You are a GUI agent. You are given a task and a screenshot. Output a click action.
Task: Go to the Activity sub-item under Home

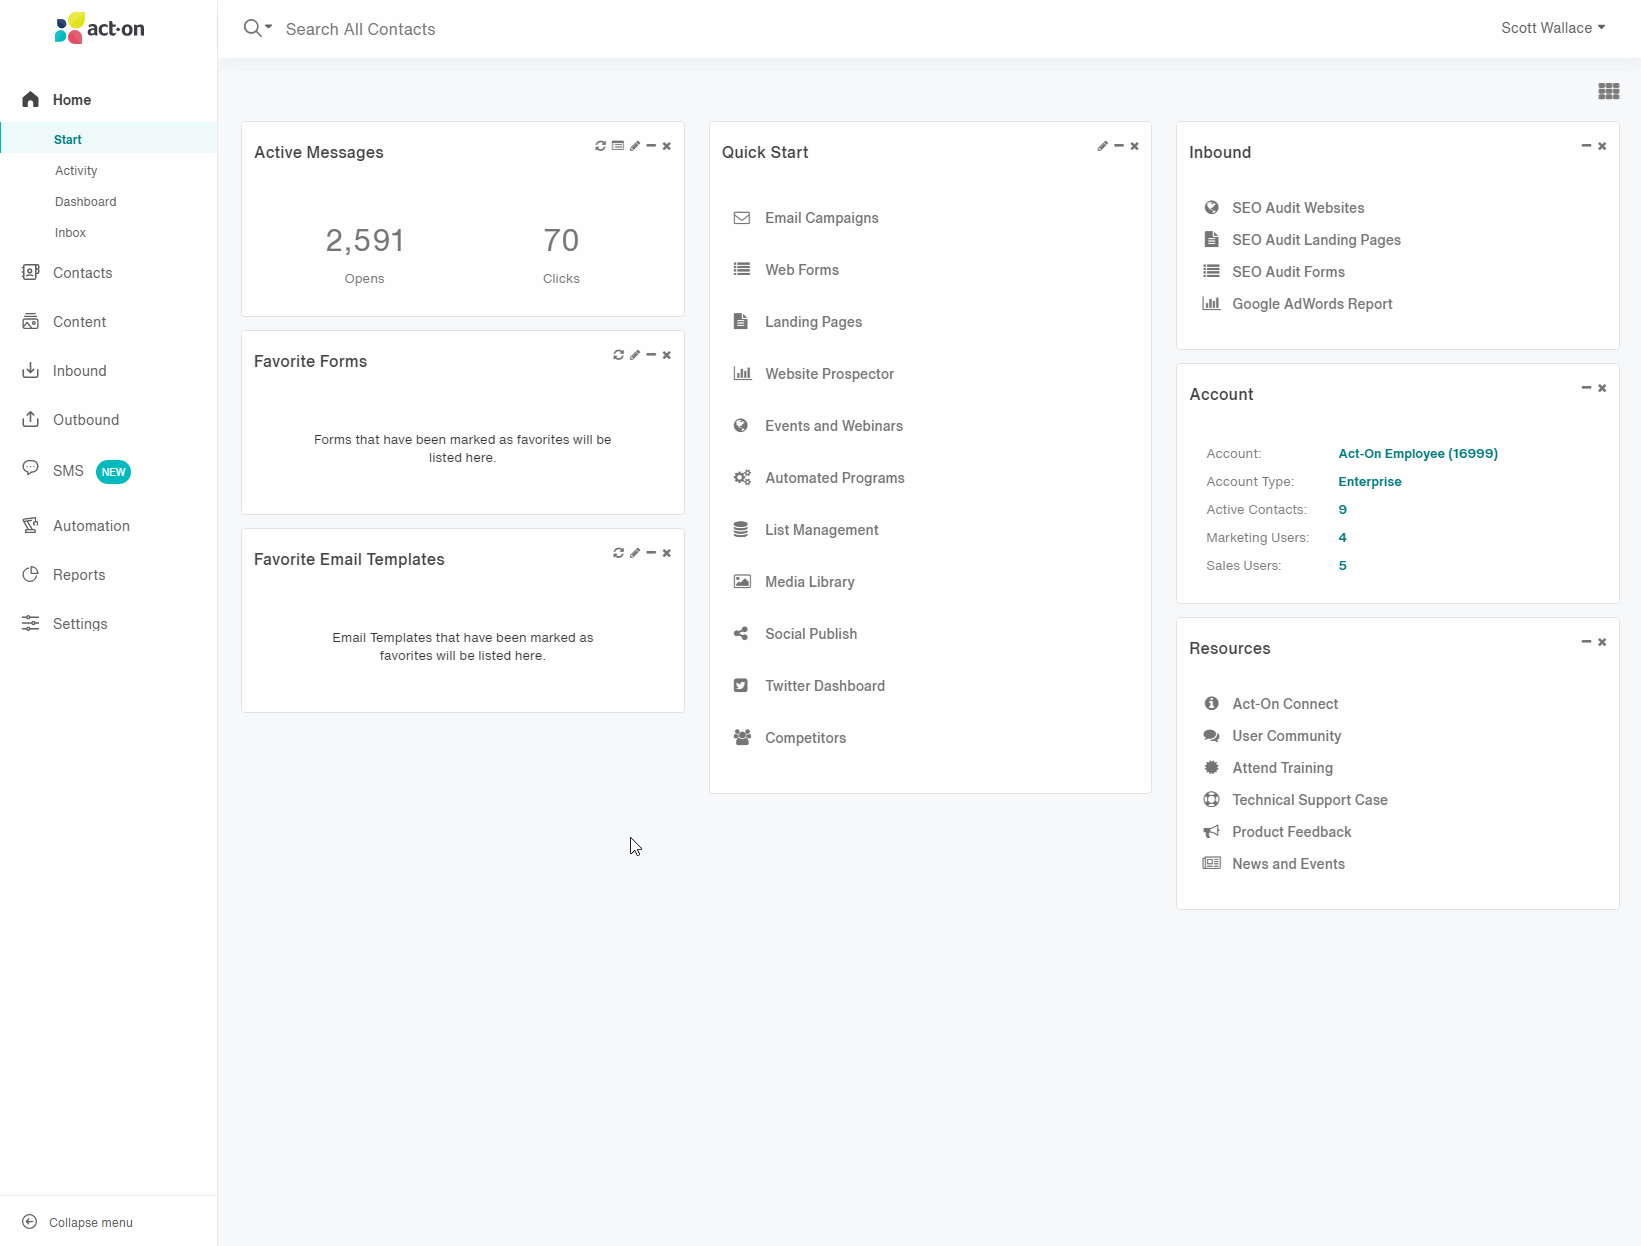(76, 171)
